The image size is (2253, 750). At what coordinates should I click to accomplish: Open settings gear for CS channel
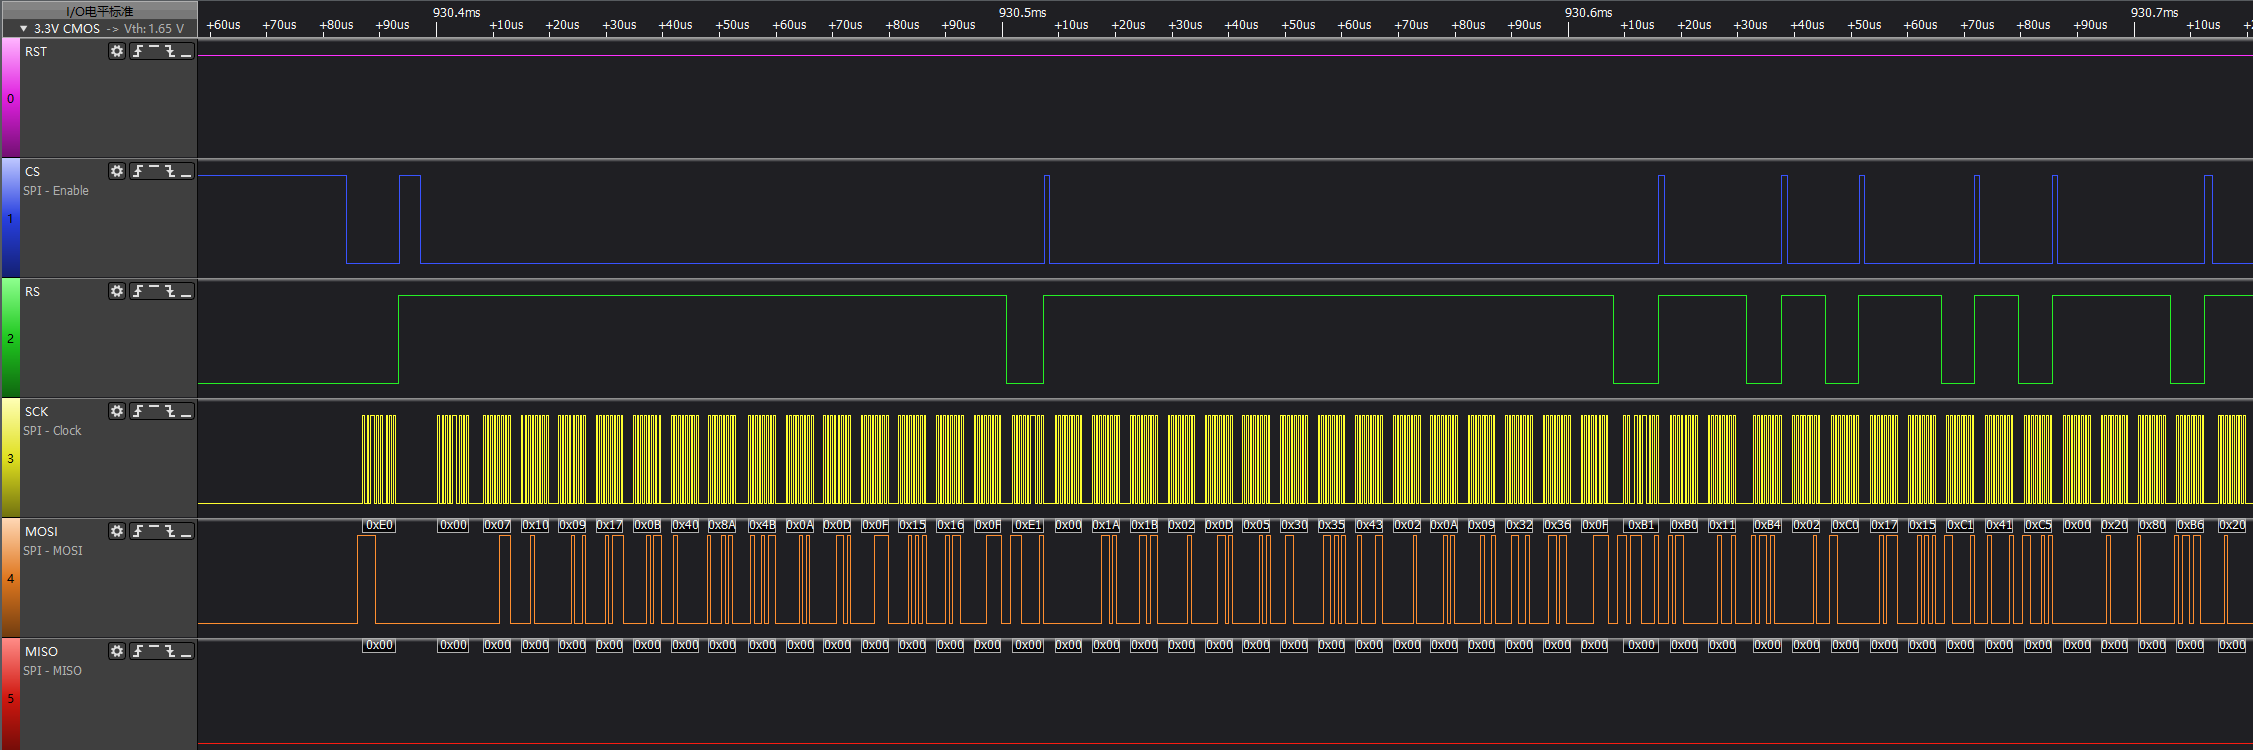[x=117, y=171]
